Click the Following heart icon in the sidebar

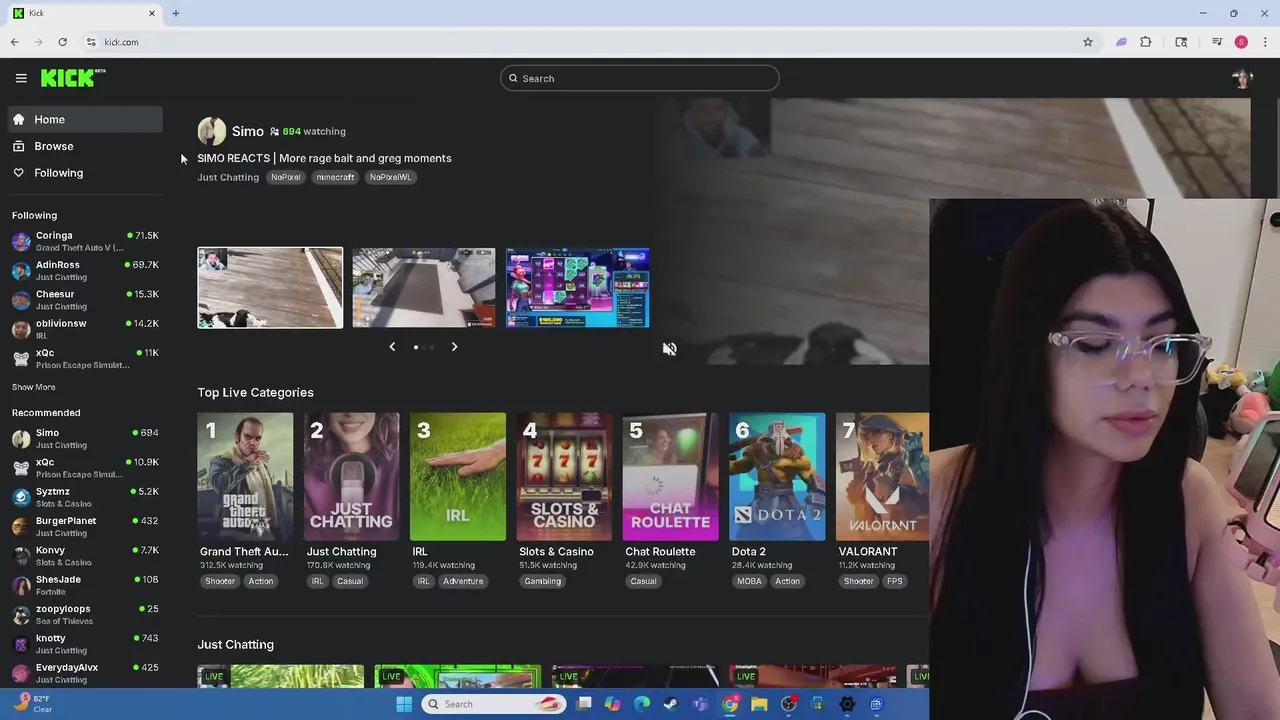(x=18, y=173)
